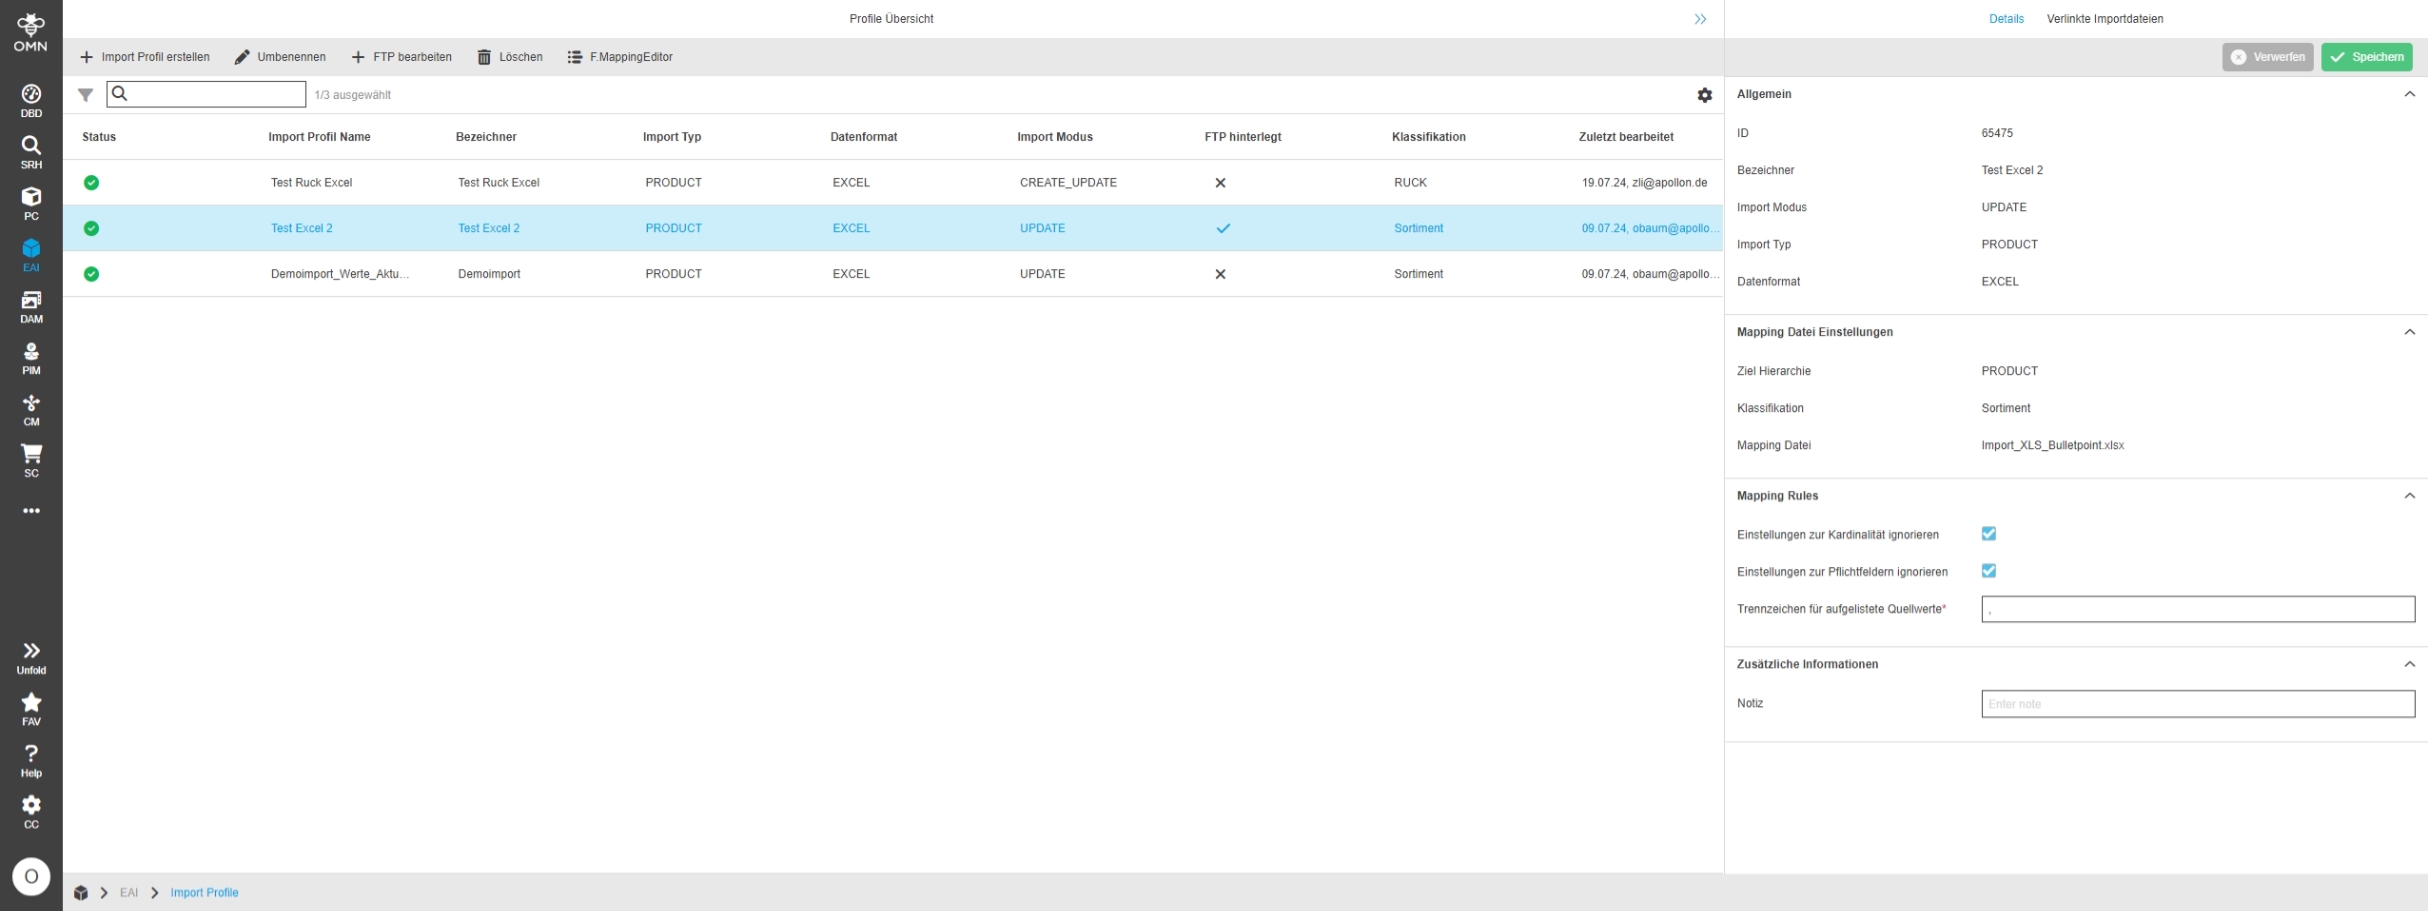Sort by the Status column header
Viewport: 2428px width, 911px height.
[99, 137]
